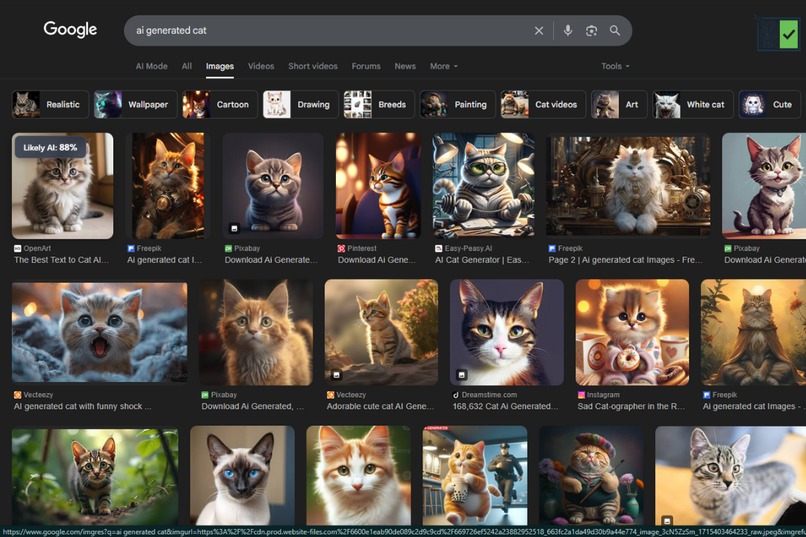Click the magnifying glass search icon
806x537 pixels.
pyautogui.click(x=615, y=30)
